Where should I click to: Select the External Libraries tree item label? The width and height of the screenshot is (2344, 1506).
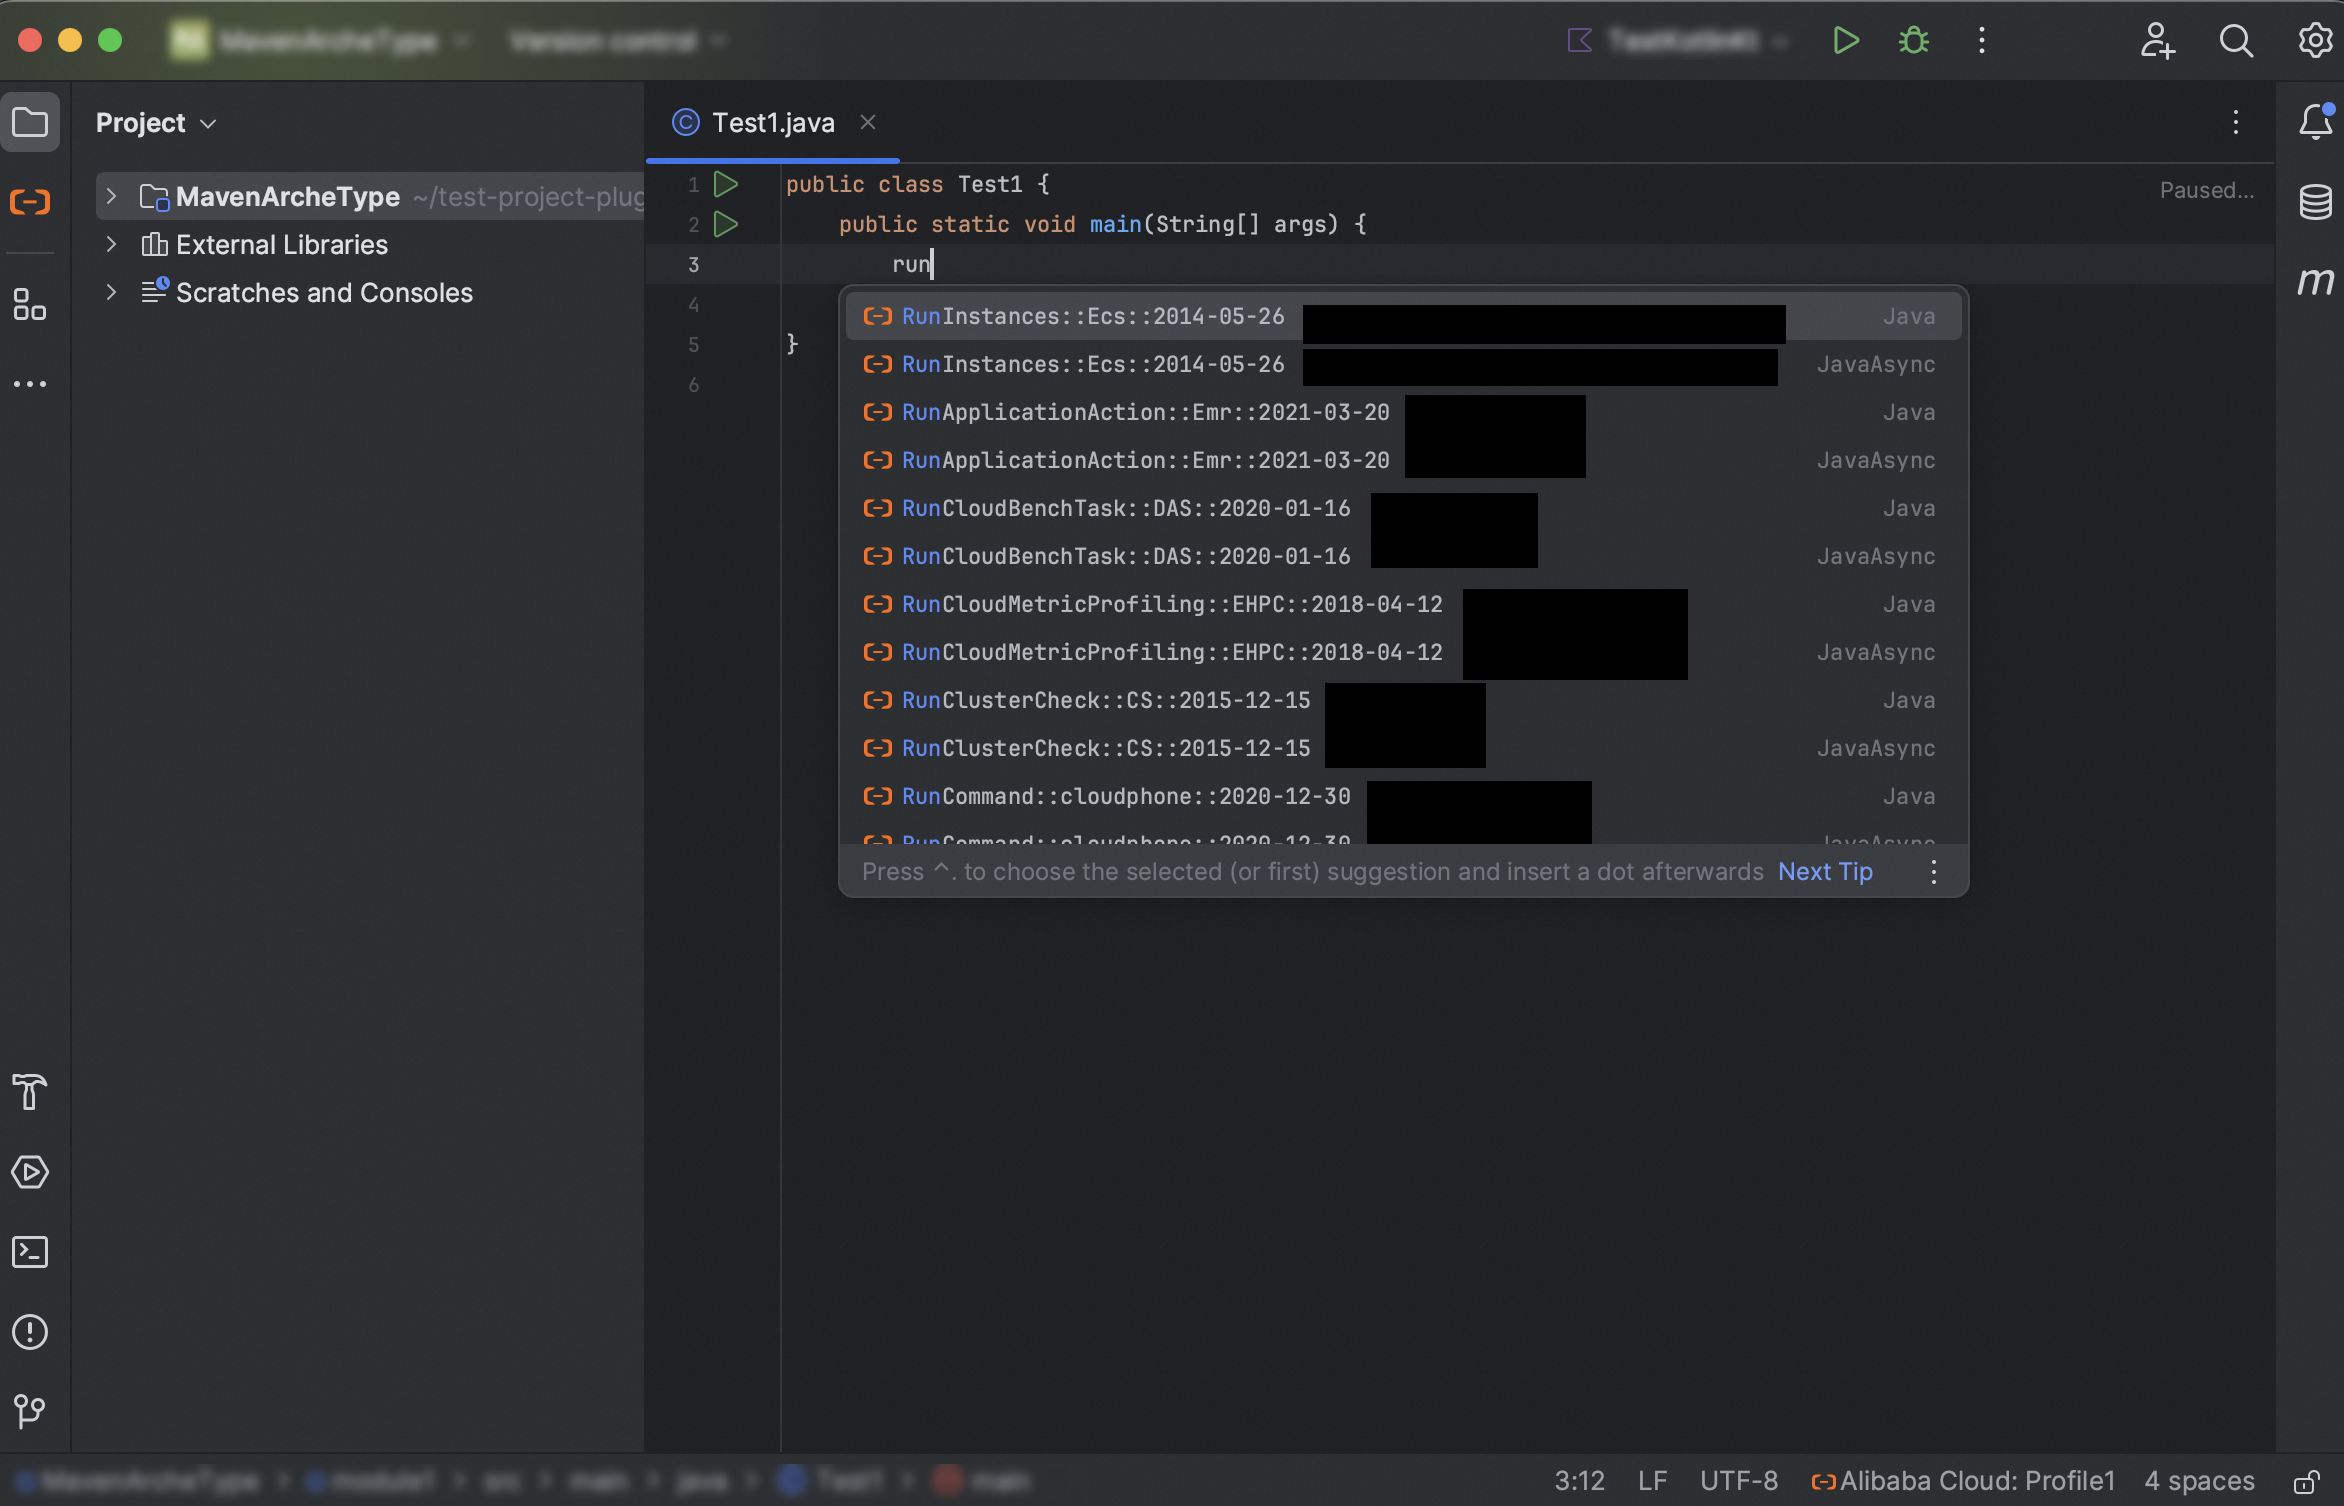(x=281, y=245)
